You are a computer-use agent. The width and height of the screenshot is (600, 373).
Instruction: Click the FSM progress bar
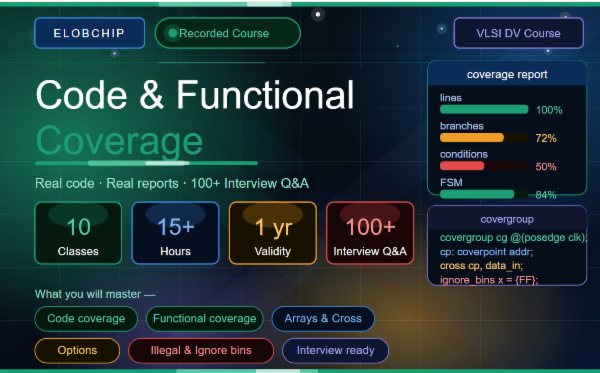[x=484, y=194]
